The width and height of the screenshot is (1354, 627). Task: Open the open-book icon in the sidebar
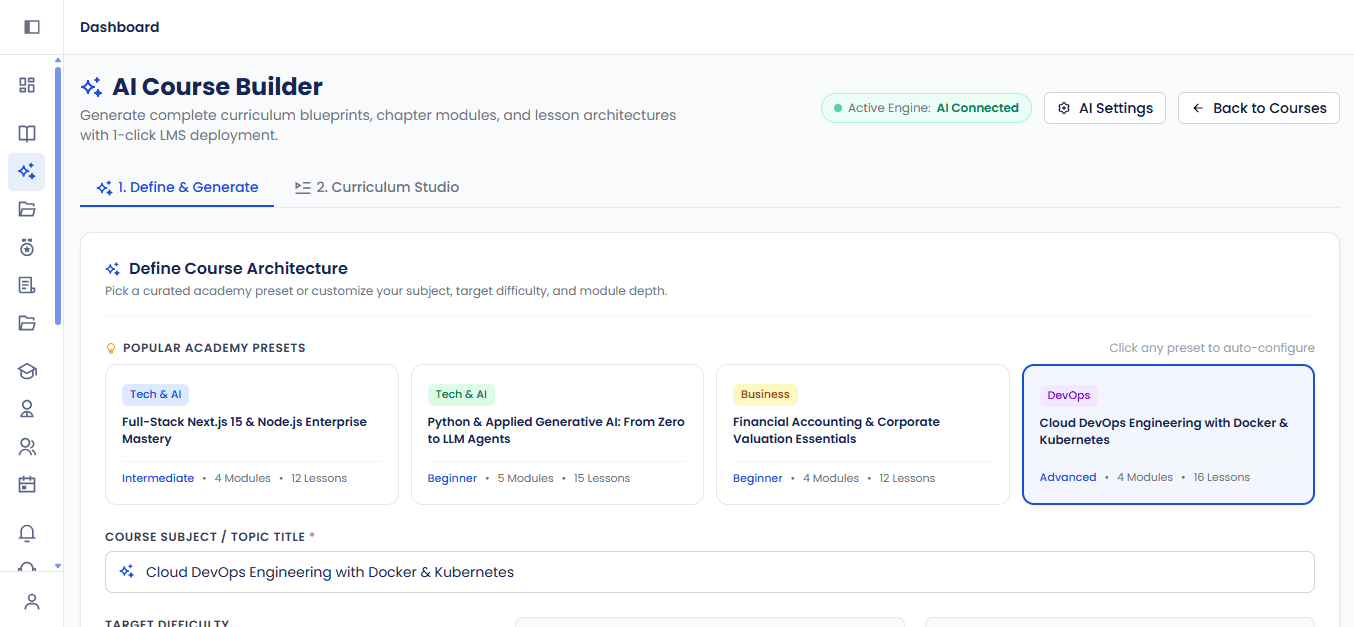point(27,133)
